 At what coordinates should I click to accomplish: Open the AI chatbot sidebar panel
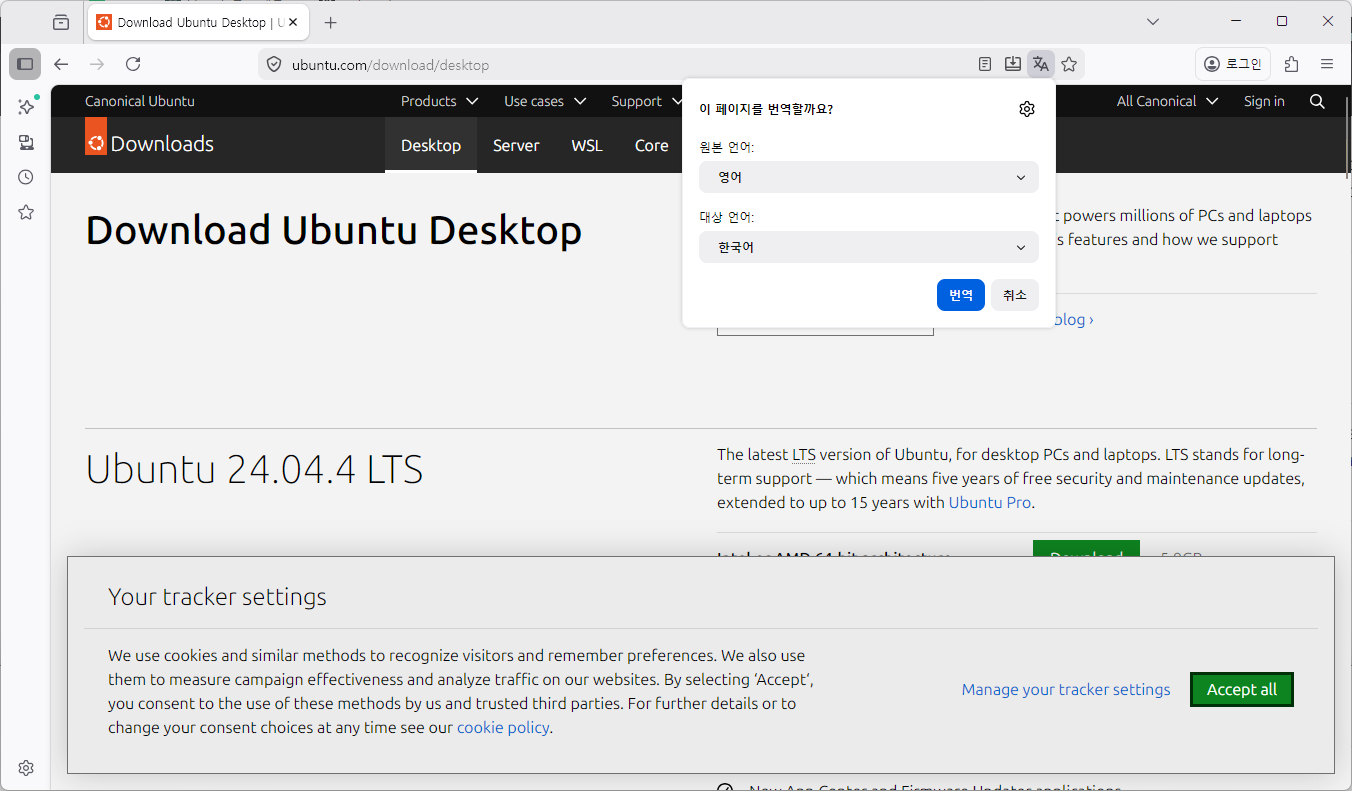(26, 106)
